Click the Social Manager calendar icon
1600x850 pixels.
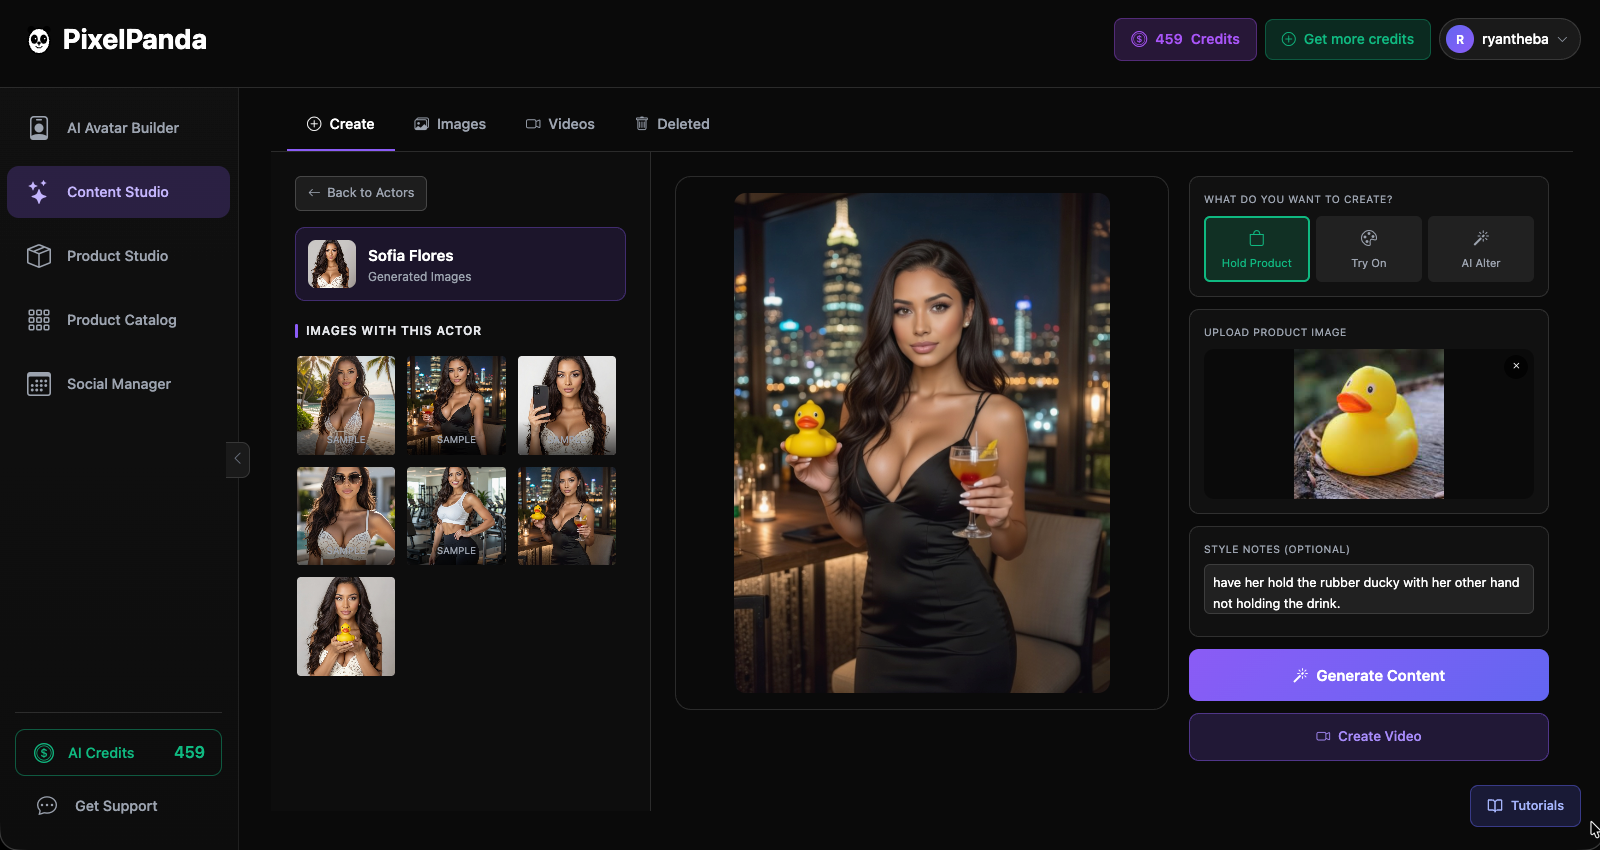coord(39,384)
